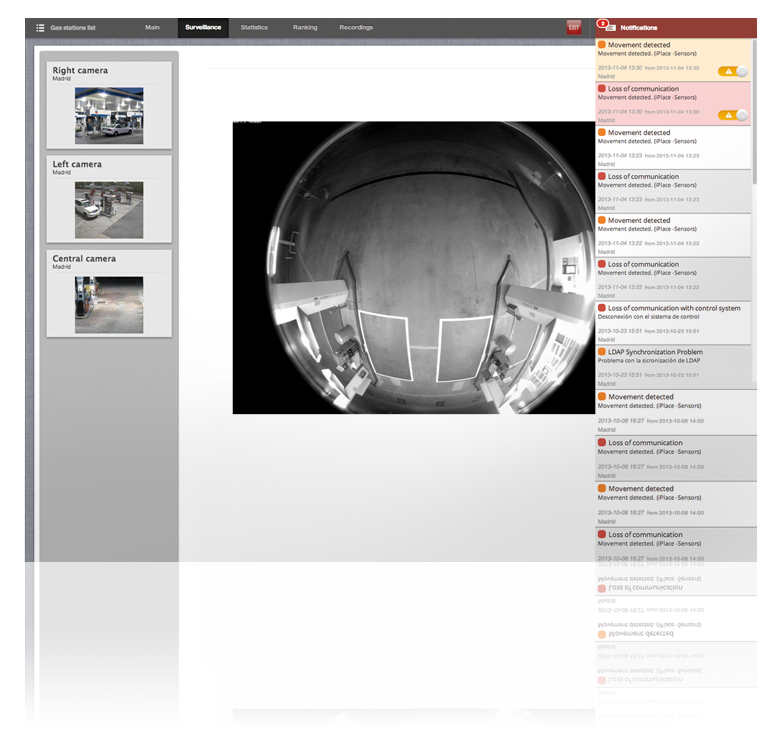
Task: Open the Recordings tab
Action: click(356, 27)
